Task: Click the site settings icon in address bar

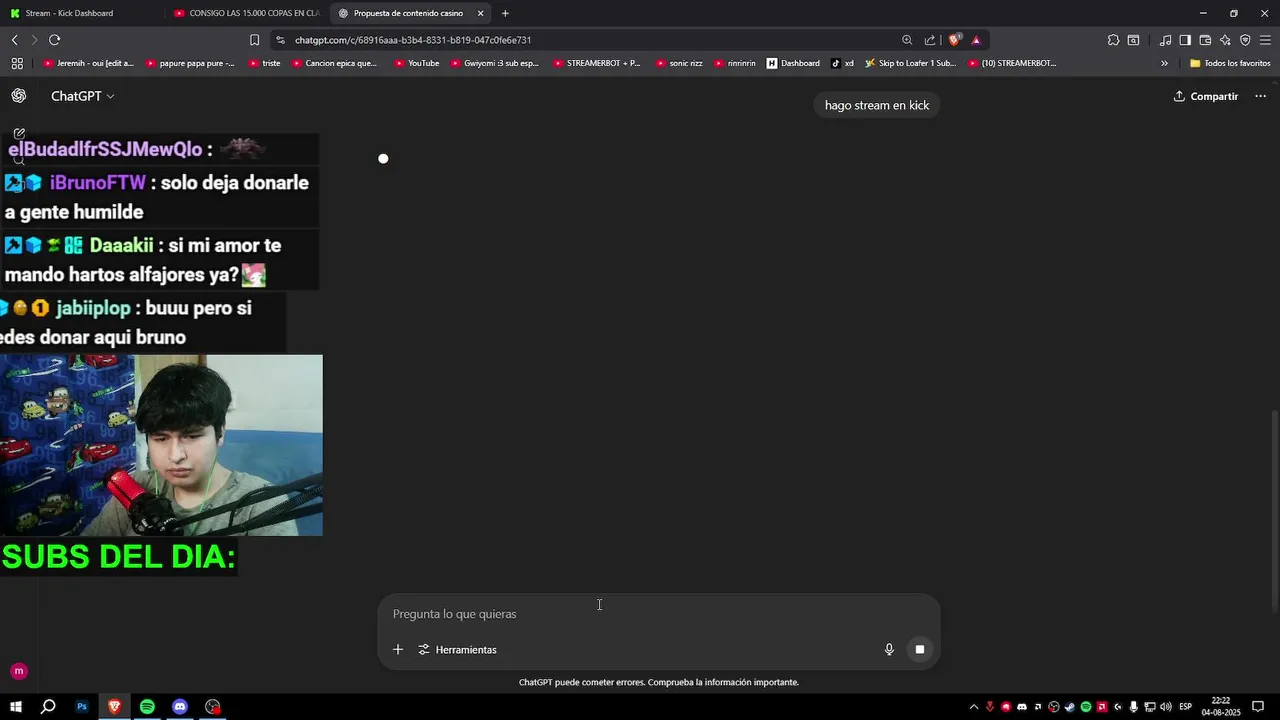Action: (281, 40)
